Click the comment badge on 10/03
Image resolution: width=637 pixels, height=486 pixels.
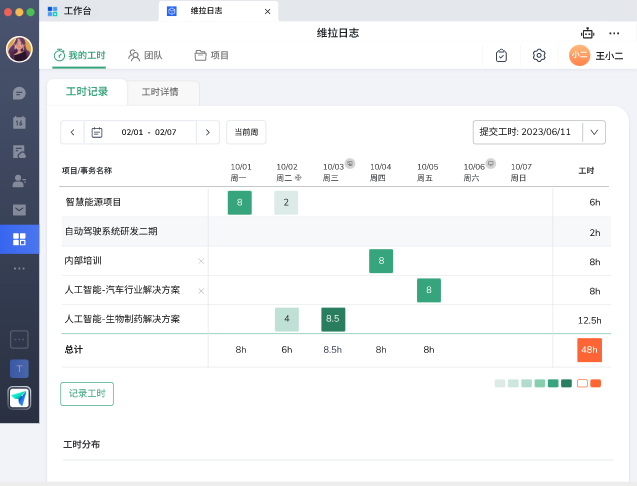[x=350, y=163]
